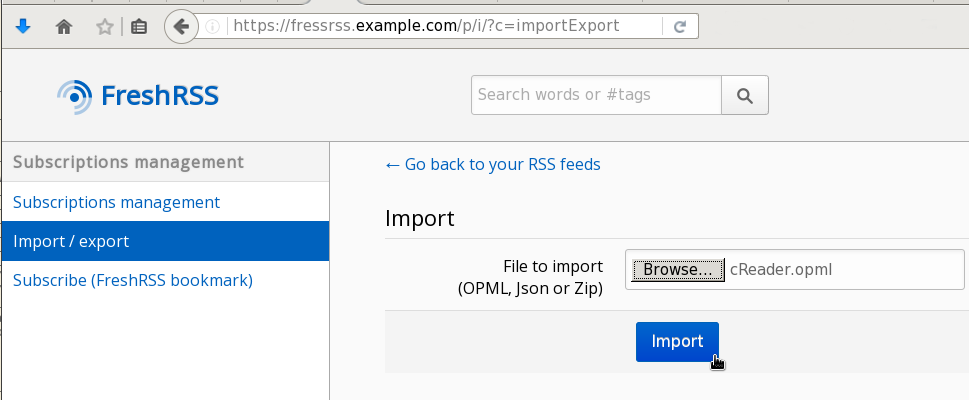Go to the browser home page
Screen dimensions: 969x400
[x=64, y=27]
